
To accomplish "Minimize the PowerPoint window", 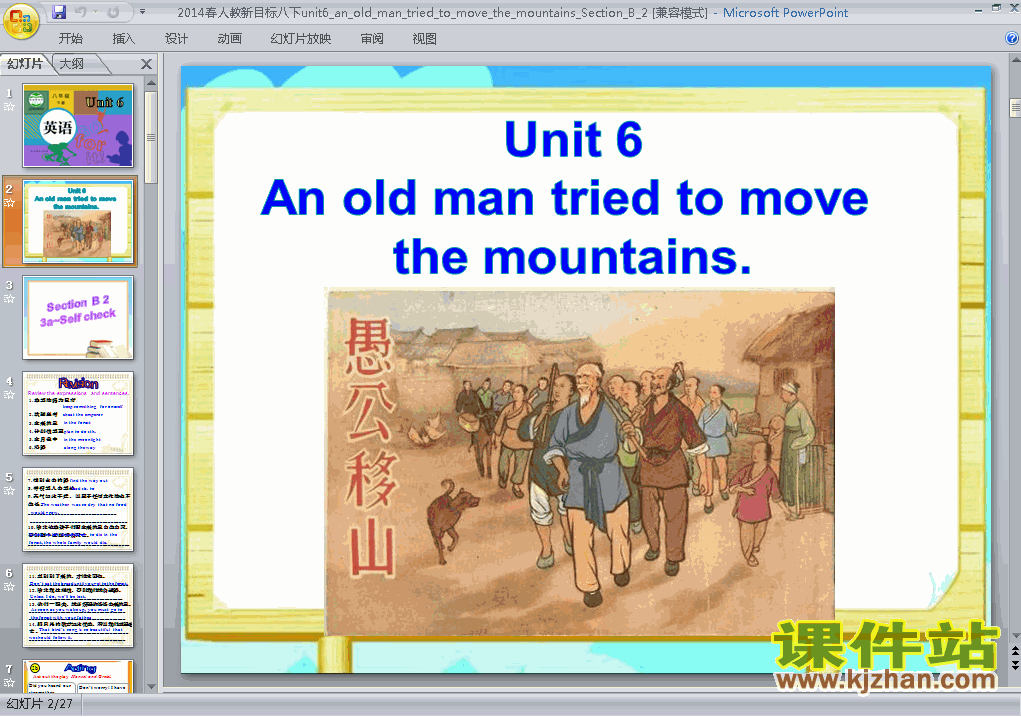I will 978,10.
